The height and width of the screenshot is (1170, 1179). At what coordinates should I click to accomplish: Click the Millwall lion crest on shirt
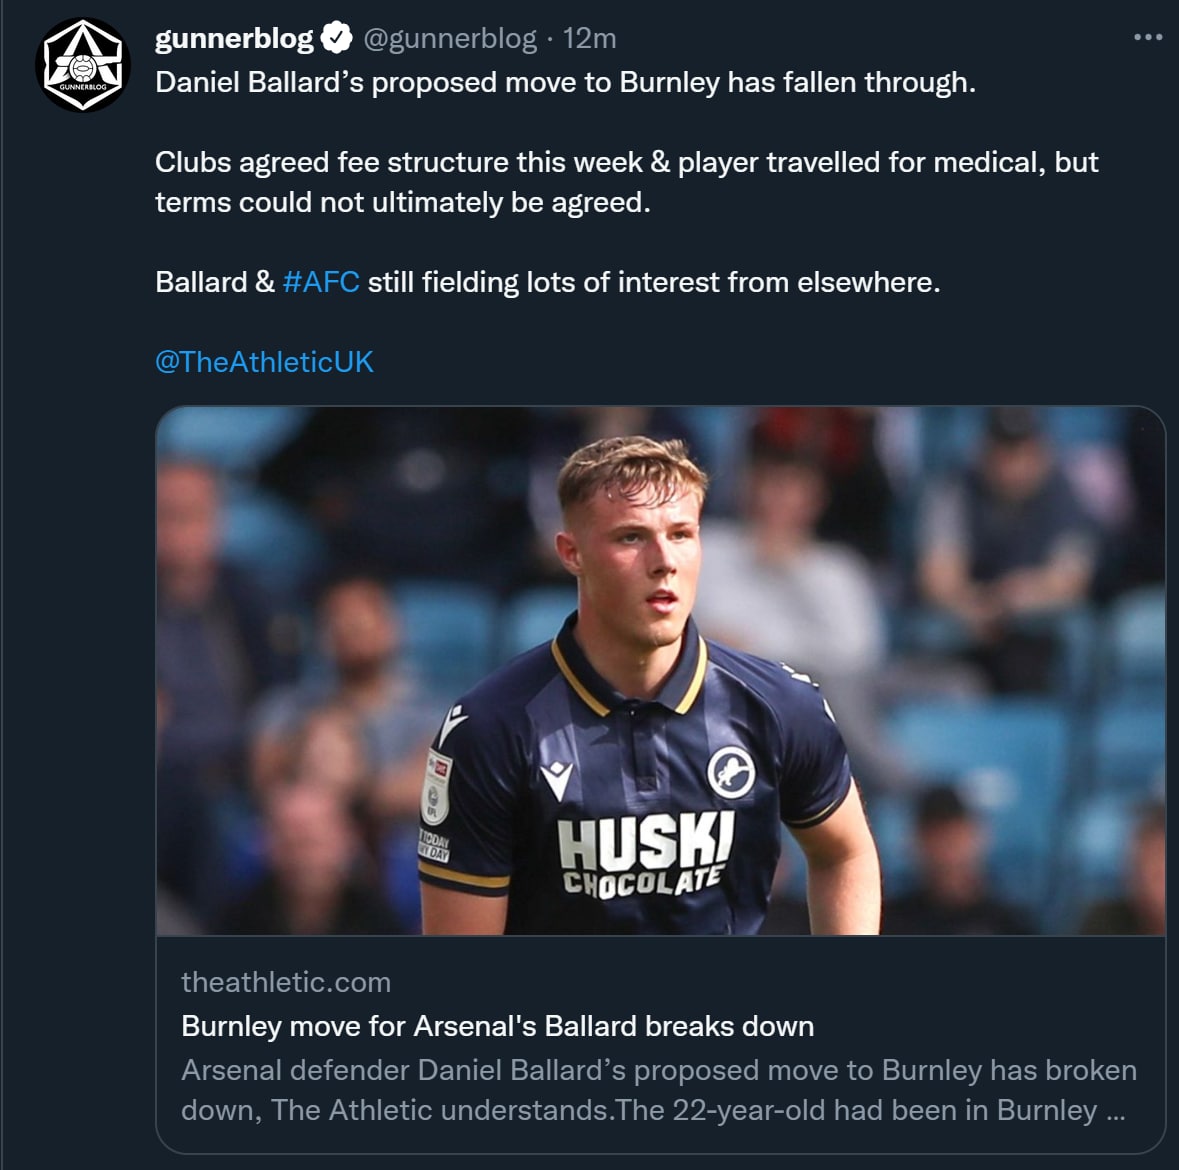tap(731, 771)
